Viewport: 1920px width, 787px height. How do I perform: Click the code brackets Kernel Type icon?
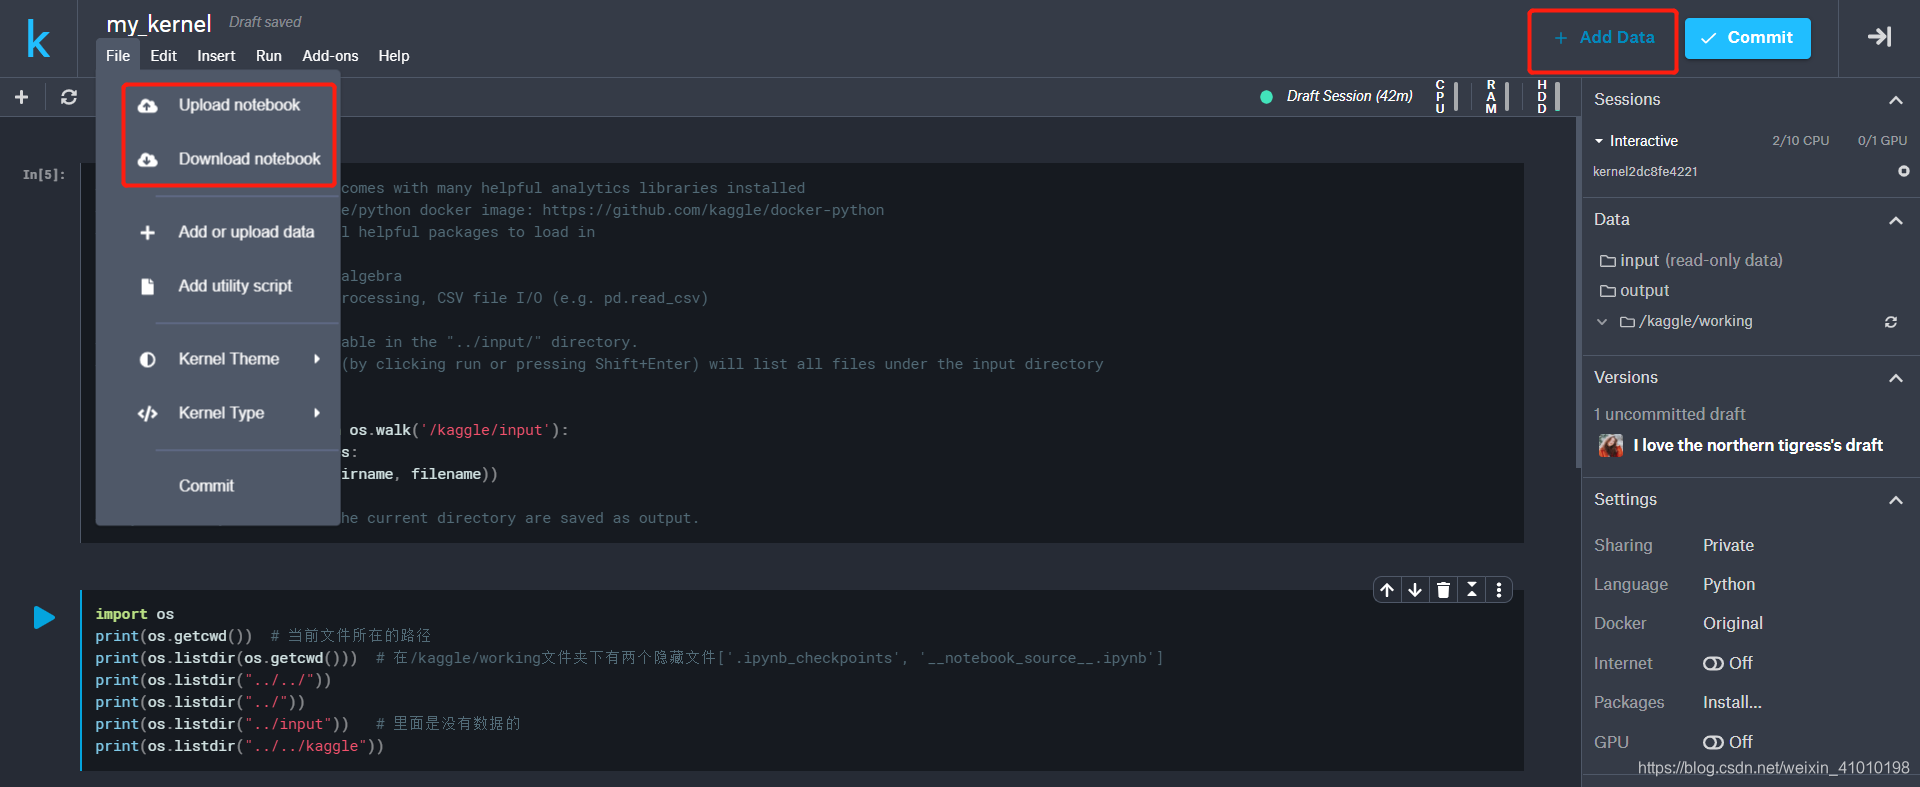[148, 414]
